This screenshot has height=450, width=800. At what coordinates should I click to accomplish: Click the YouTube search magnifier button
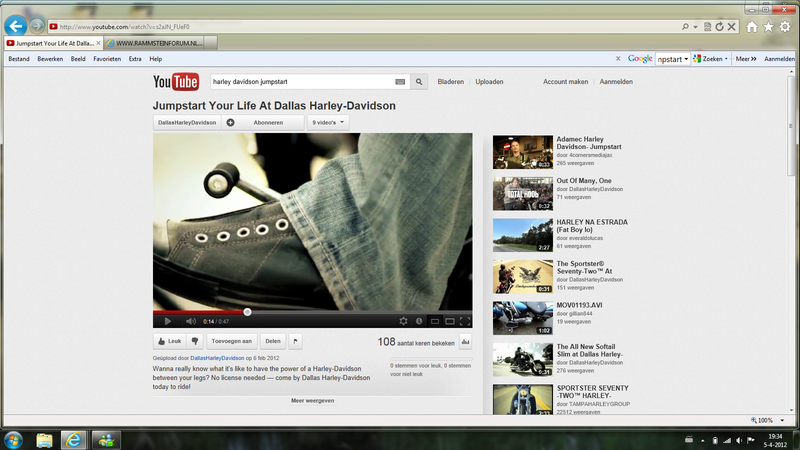click(x=420, y=82)
